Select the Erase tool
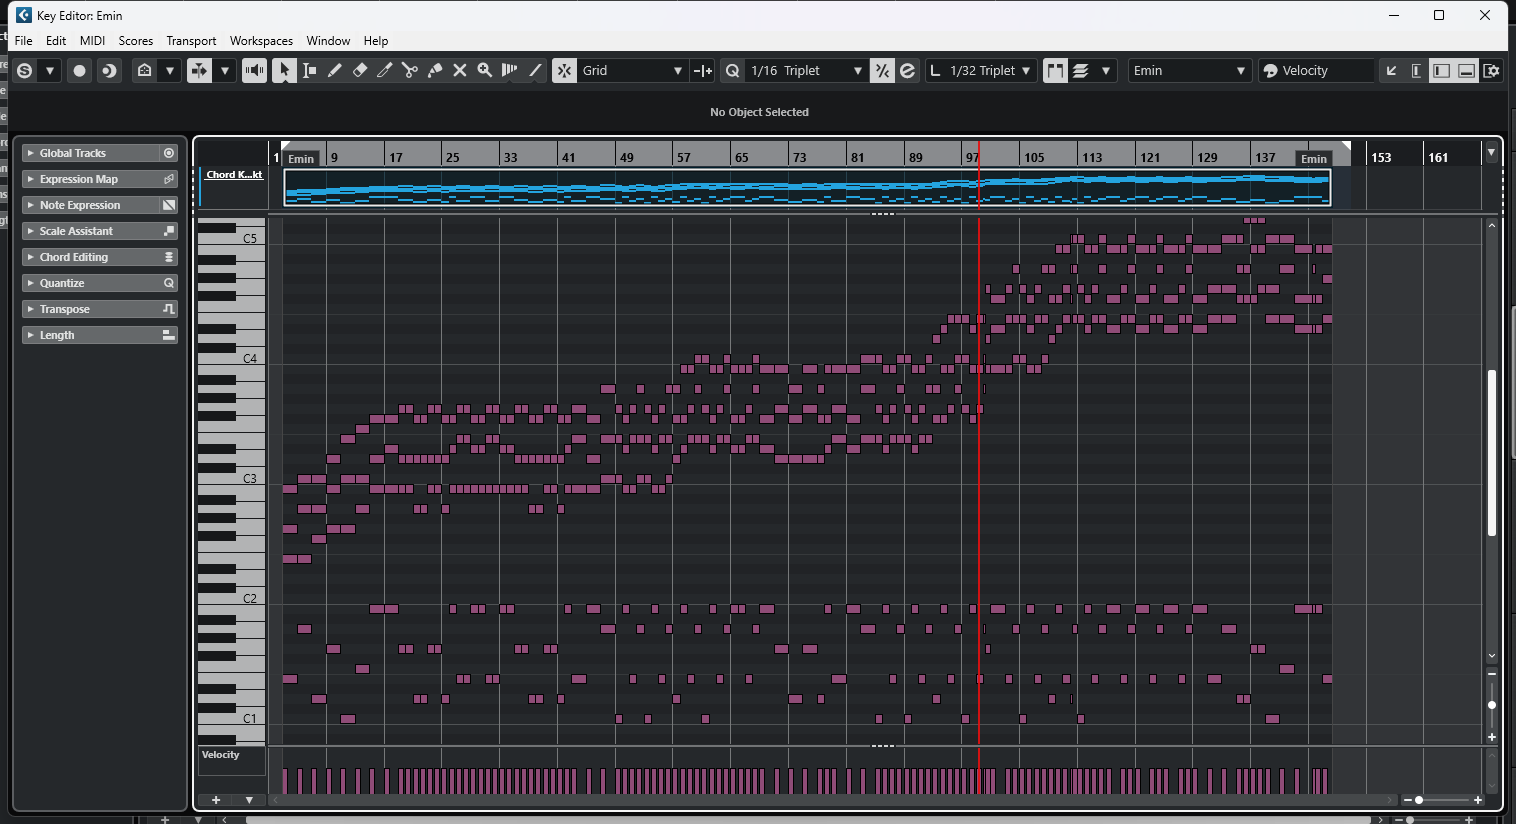1516x824 pixels. [x=359, y=70]
